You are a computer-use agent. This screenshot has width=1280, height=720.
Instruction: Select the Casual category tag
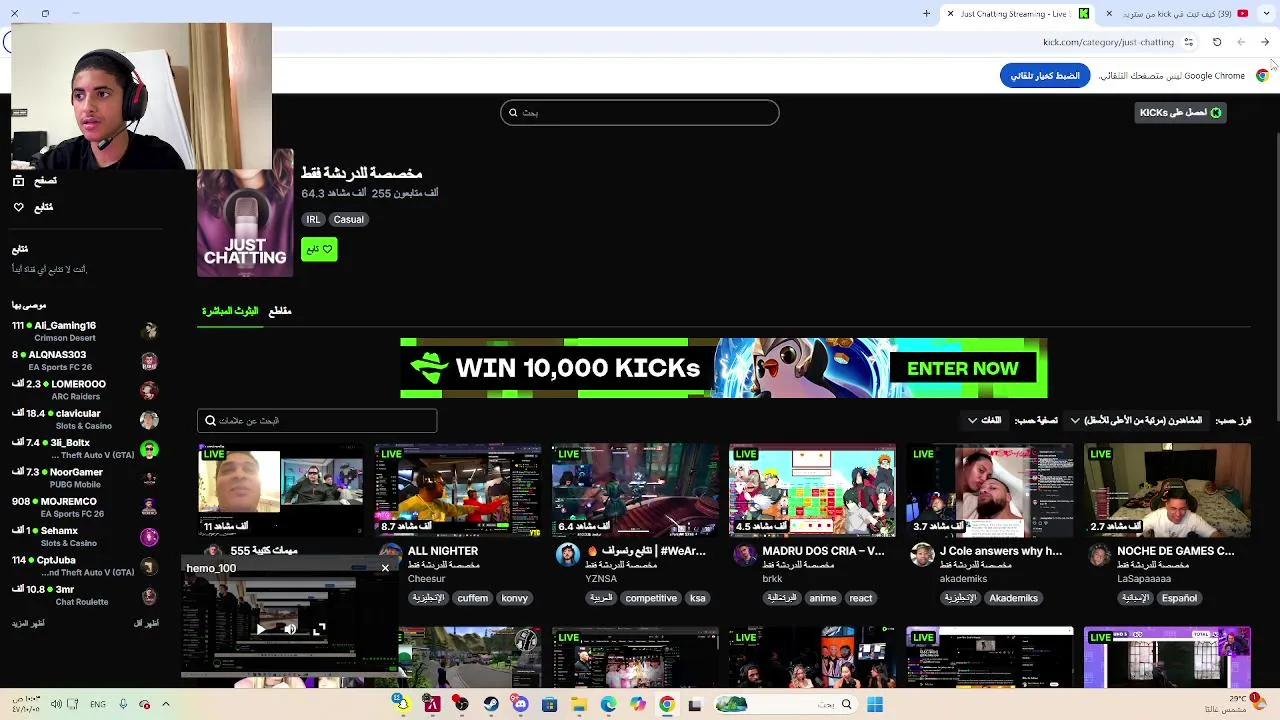click(349, 219)
